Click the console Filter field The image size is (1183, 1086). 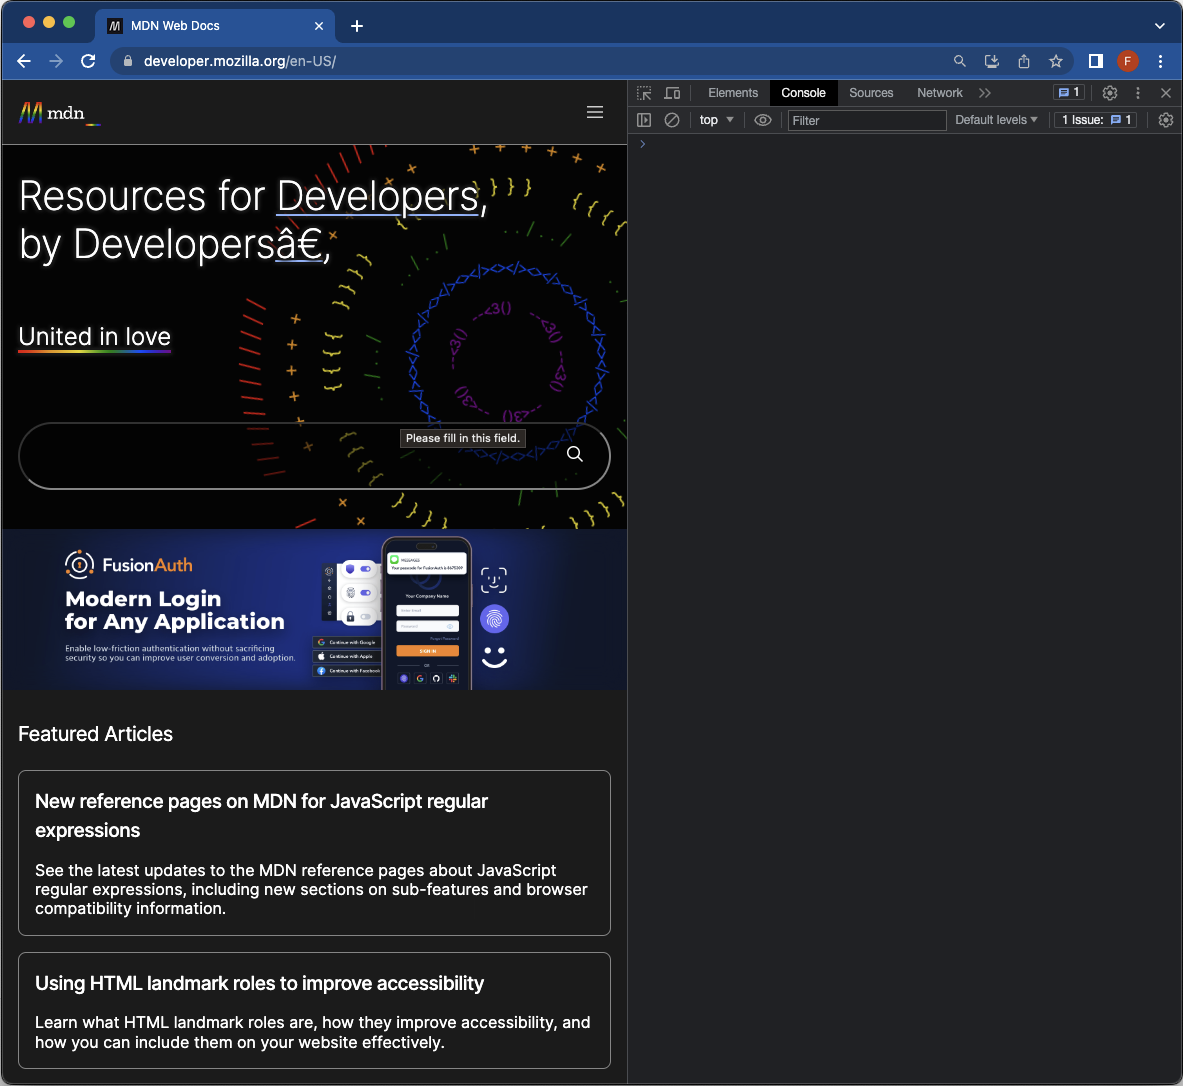pos(867,120)
